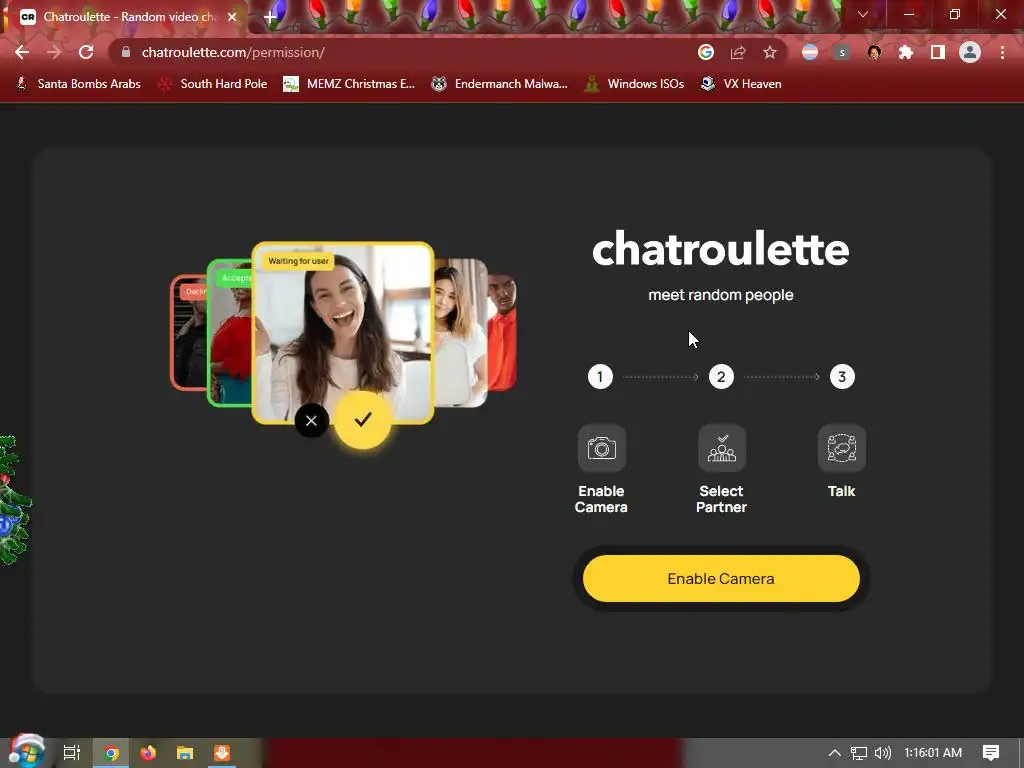Close the Chatroulette tab
Image resolution: width=1024 pixels, height=768 pixels.
(x=232, y=17)
